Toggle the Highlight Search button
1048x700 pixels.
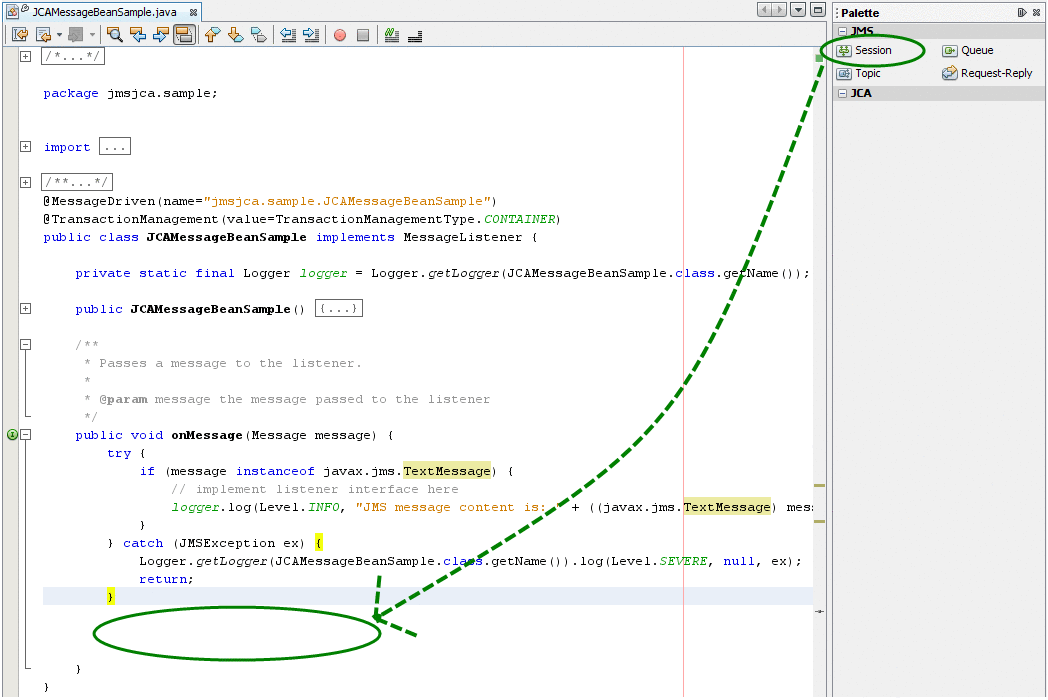tap(184, 35)
